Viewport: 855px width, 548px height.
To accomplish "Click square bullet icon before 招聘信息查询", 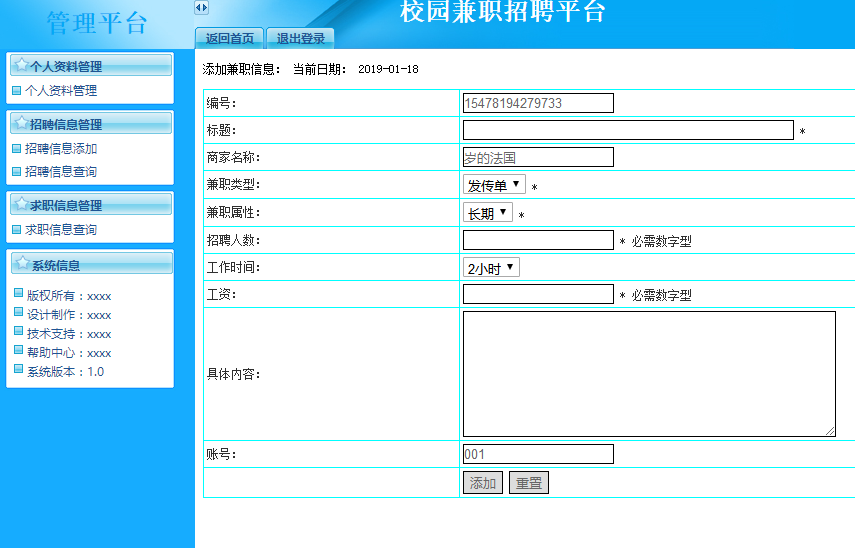I will click(16, 172).
